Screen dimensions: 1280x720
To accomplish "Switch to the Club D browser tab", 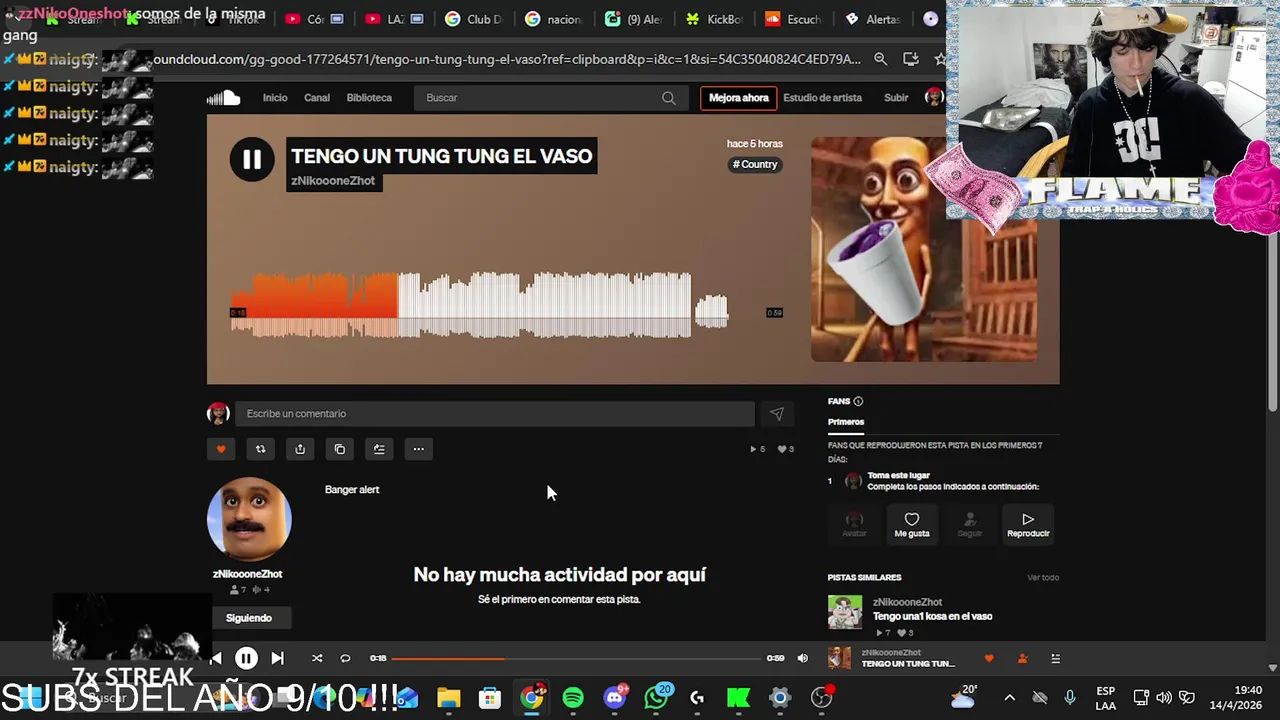I will click(x=472, y=19).
